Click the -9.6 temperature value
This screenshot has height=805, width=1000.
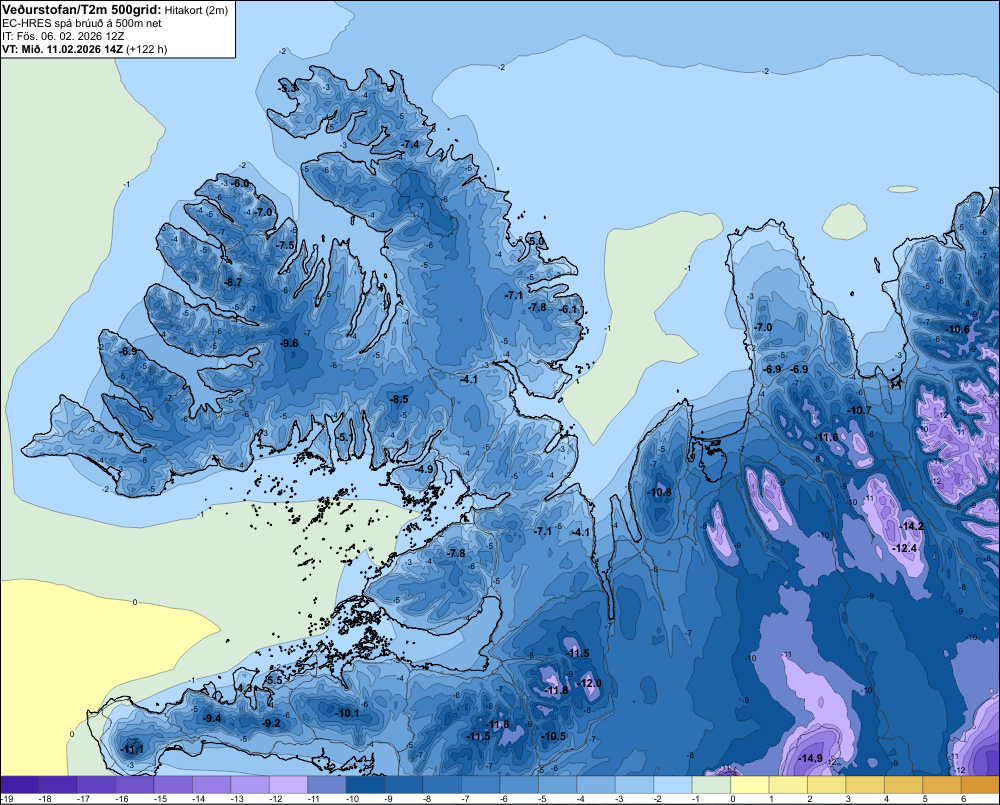coord(289,343)
